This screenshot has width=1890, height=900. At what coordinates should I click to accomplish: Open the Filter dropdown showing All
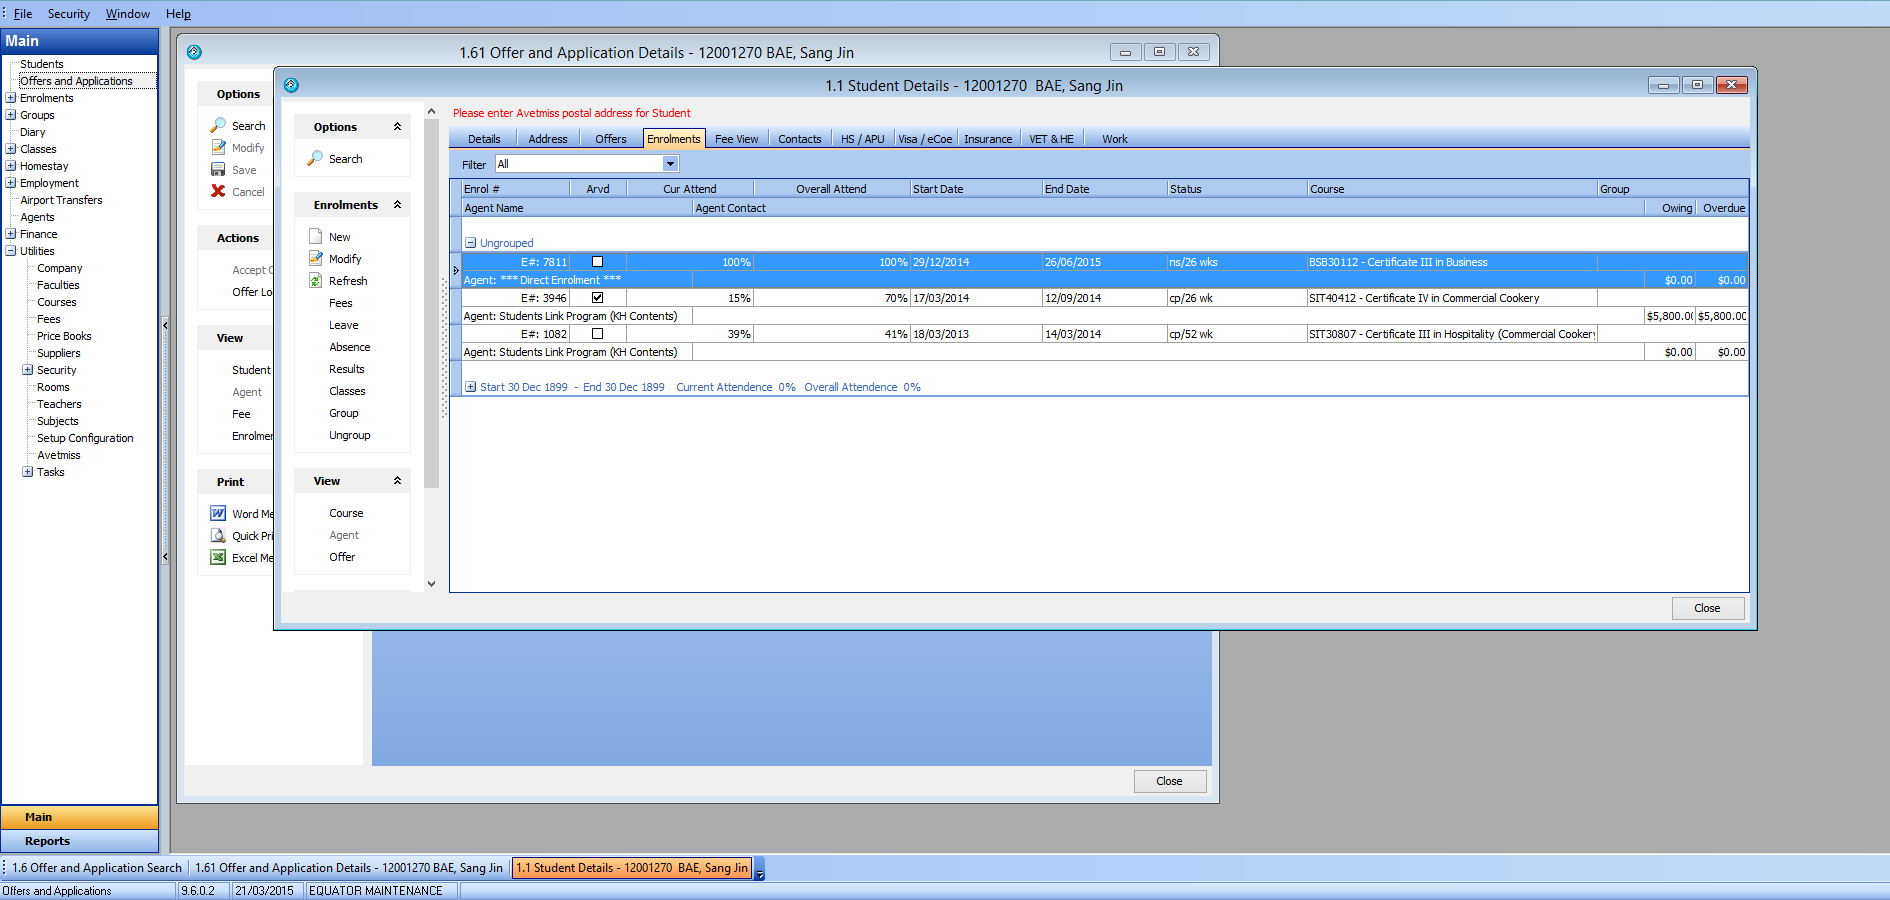[670, 164]
